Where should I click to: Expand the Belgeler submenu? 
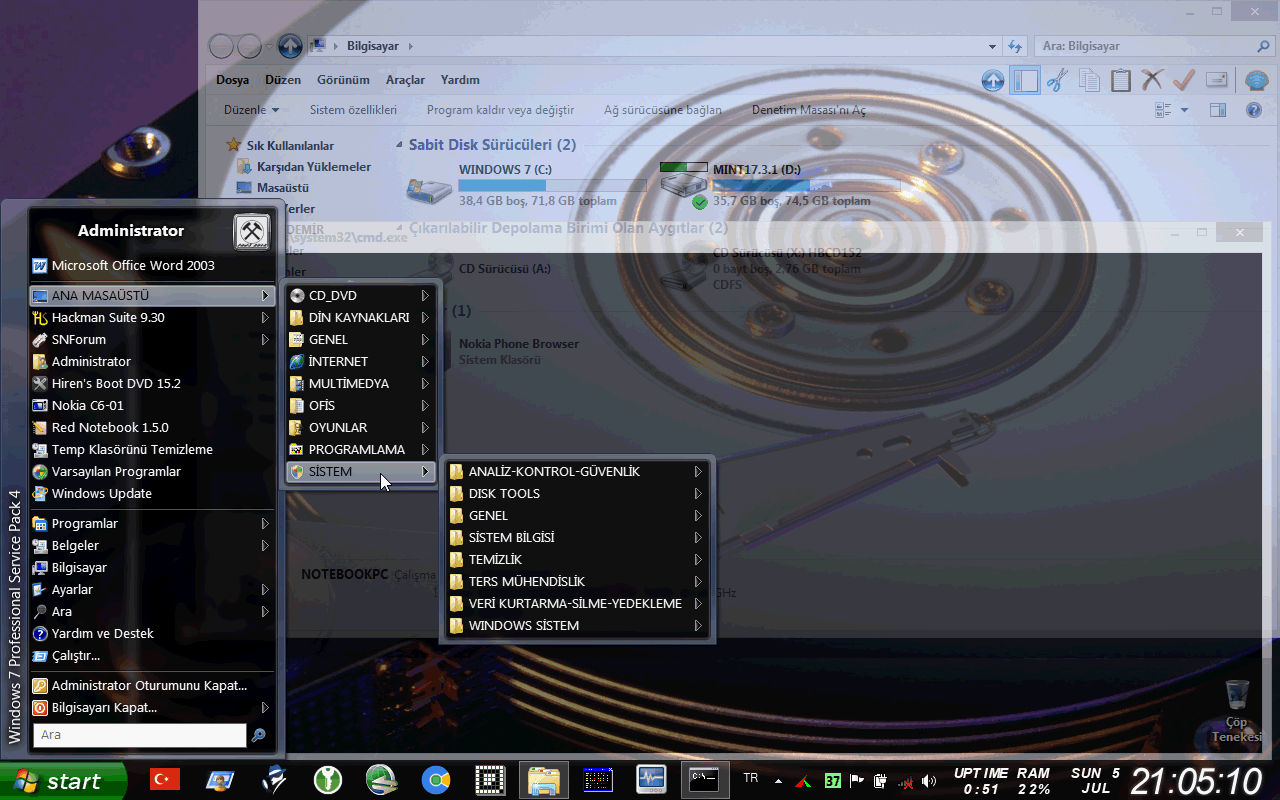click(x=151, y=546)
